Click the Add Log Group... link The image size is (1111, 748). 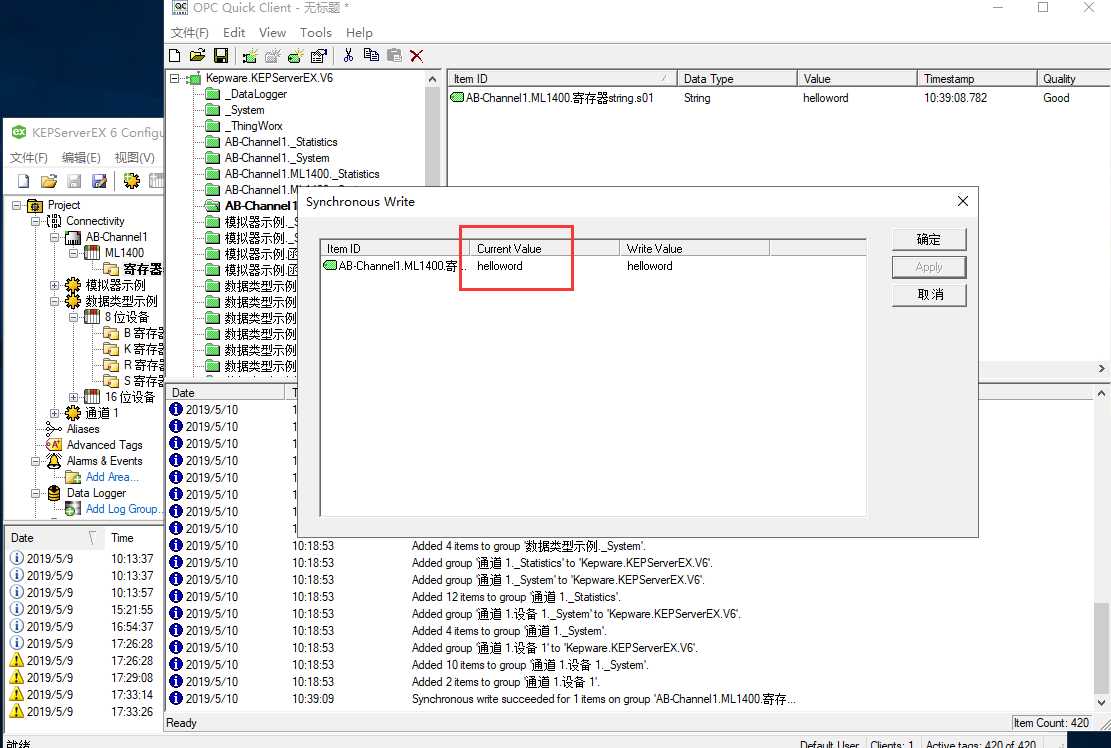[x=123, y=509]
